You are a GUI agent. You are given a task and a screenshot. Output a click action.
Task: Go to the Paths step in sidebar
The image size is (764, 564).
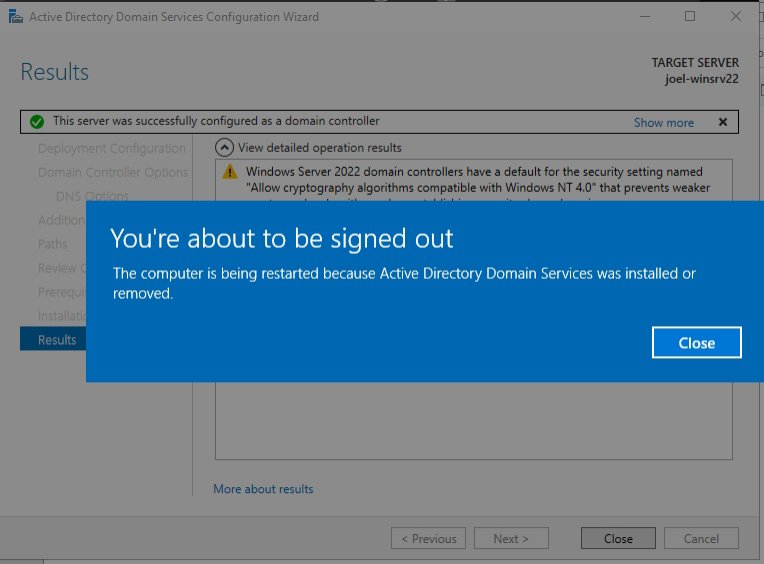[x=53, y=244]
